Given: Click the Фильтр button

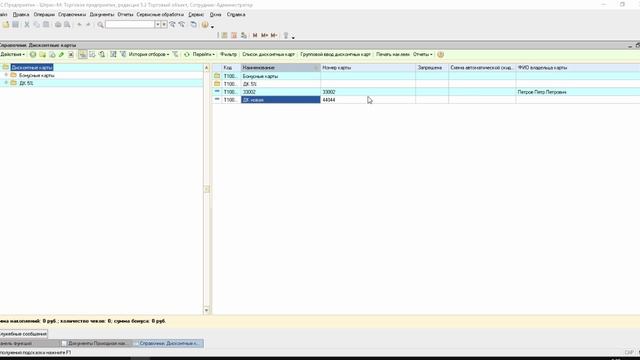Looking at the screenshot, I should (228, 54).
